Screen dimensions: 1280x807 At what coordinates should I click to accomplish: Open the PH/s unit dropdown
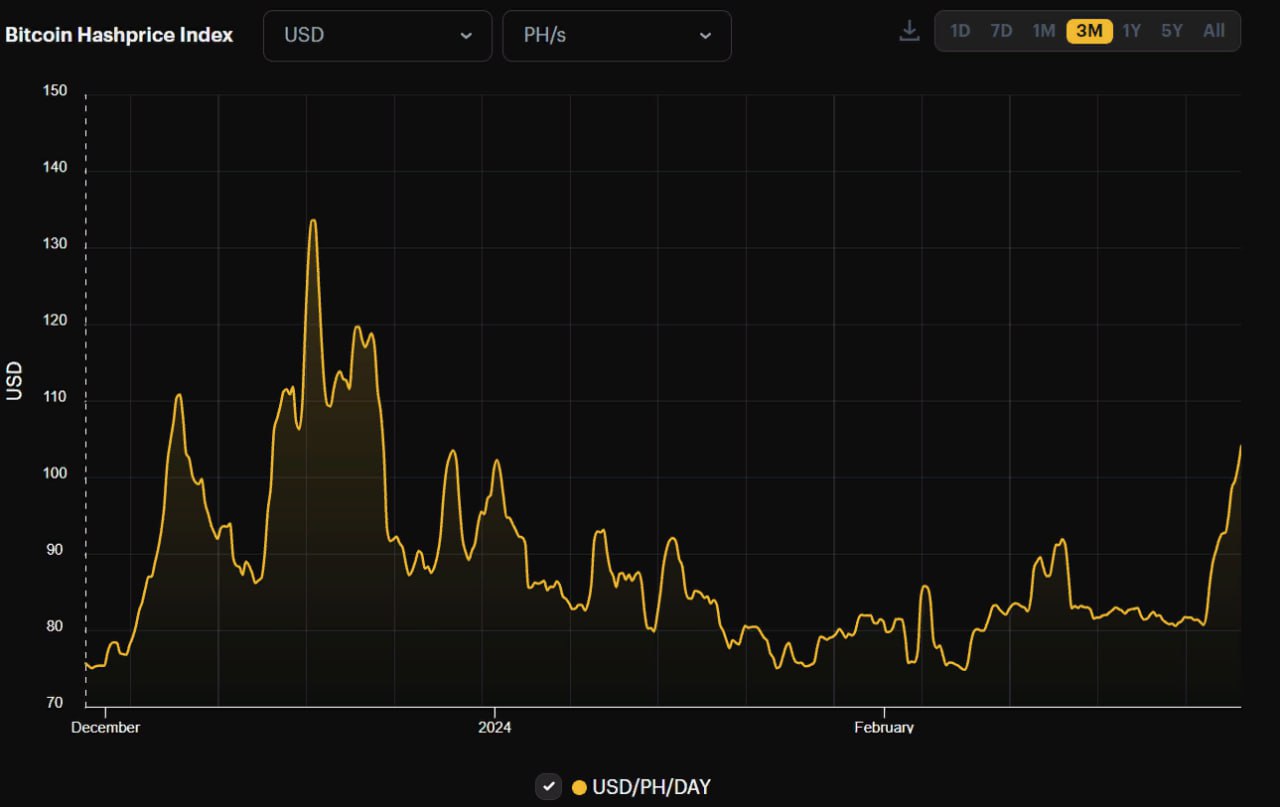point(616,35)
